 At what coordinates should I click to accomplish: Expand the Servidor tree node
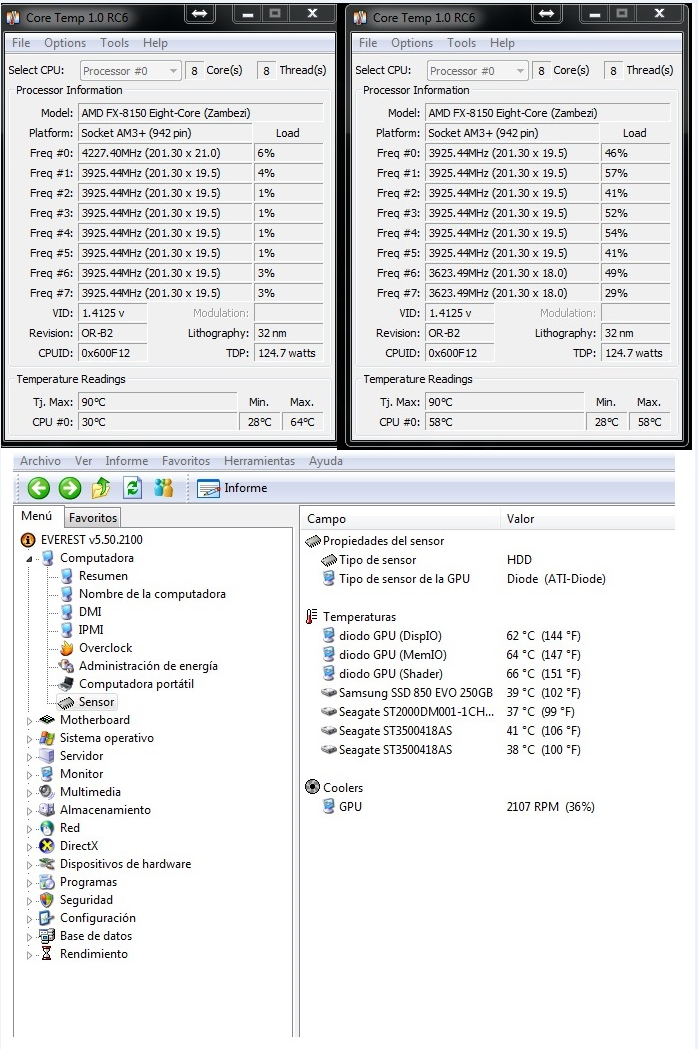29,757
